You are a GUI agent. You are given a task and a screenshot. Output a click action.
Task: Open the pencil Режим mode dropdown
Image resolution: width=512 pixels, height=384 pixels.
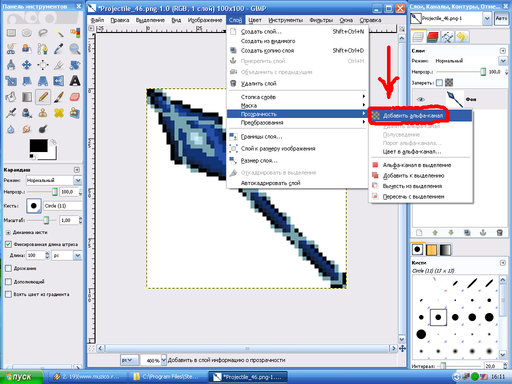[x=54, y=180]
